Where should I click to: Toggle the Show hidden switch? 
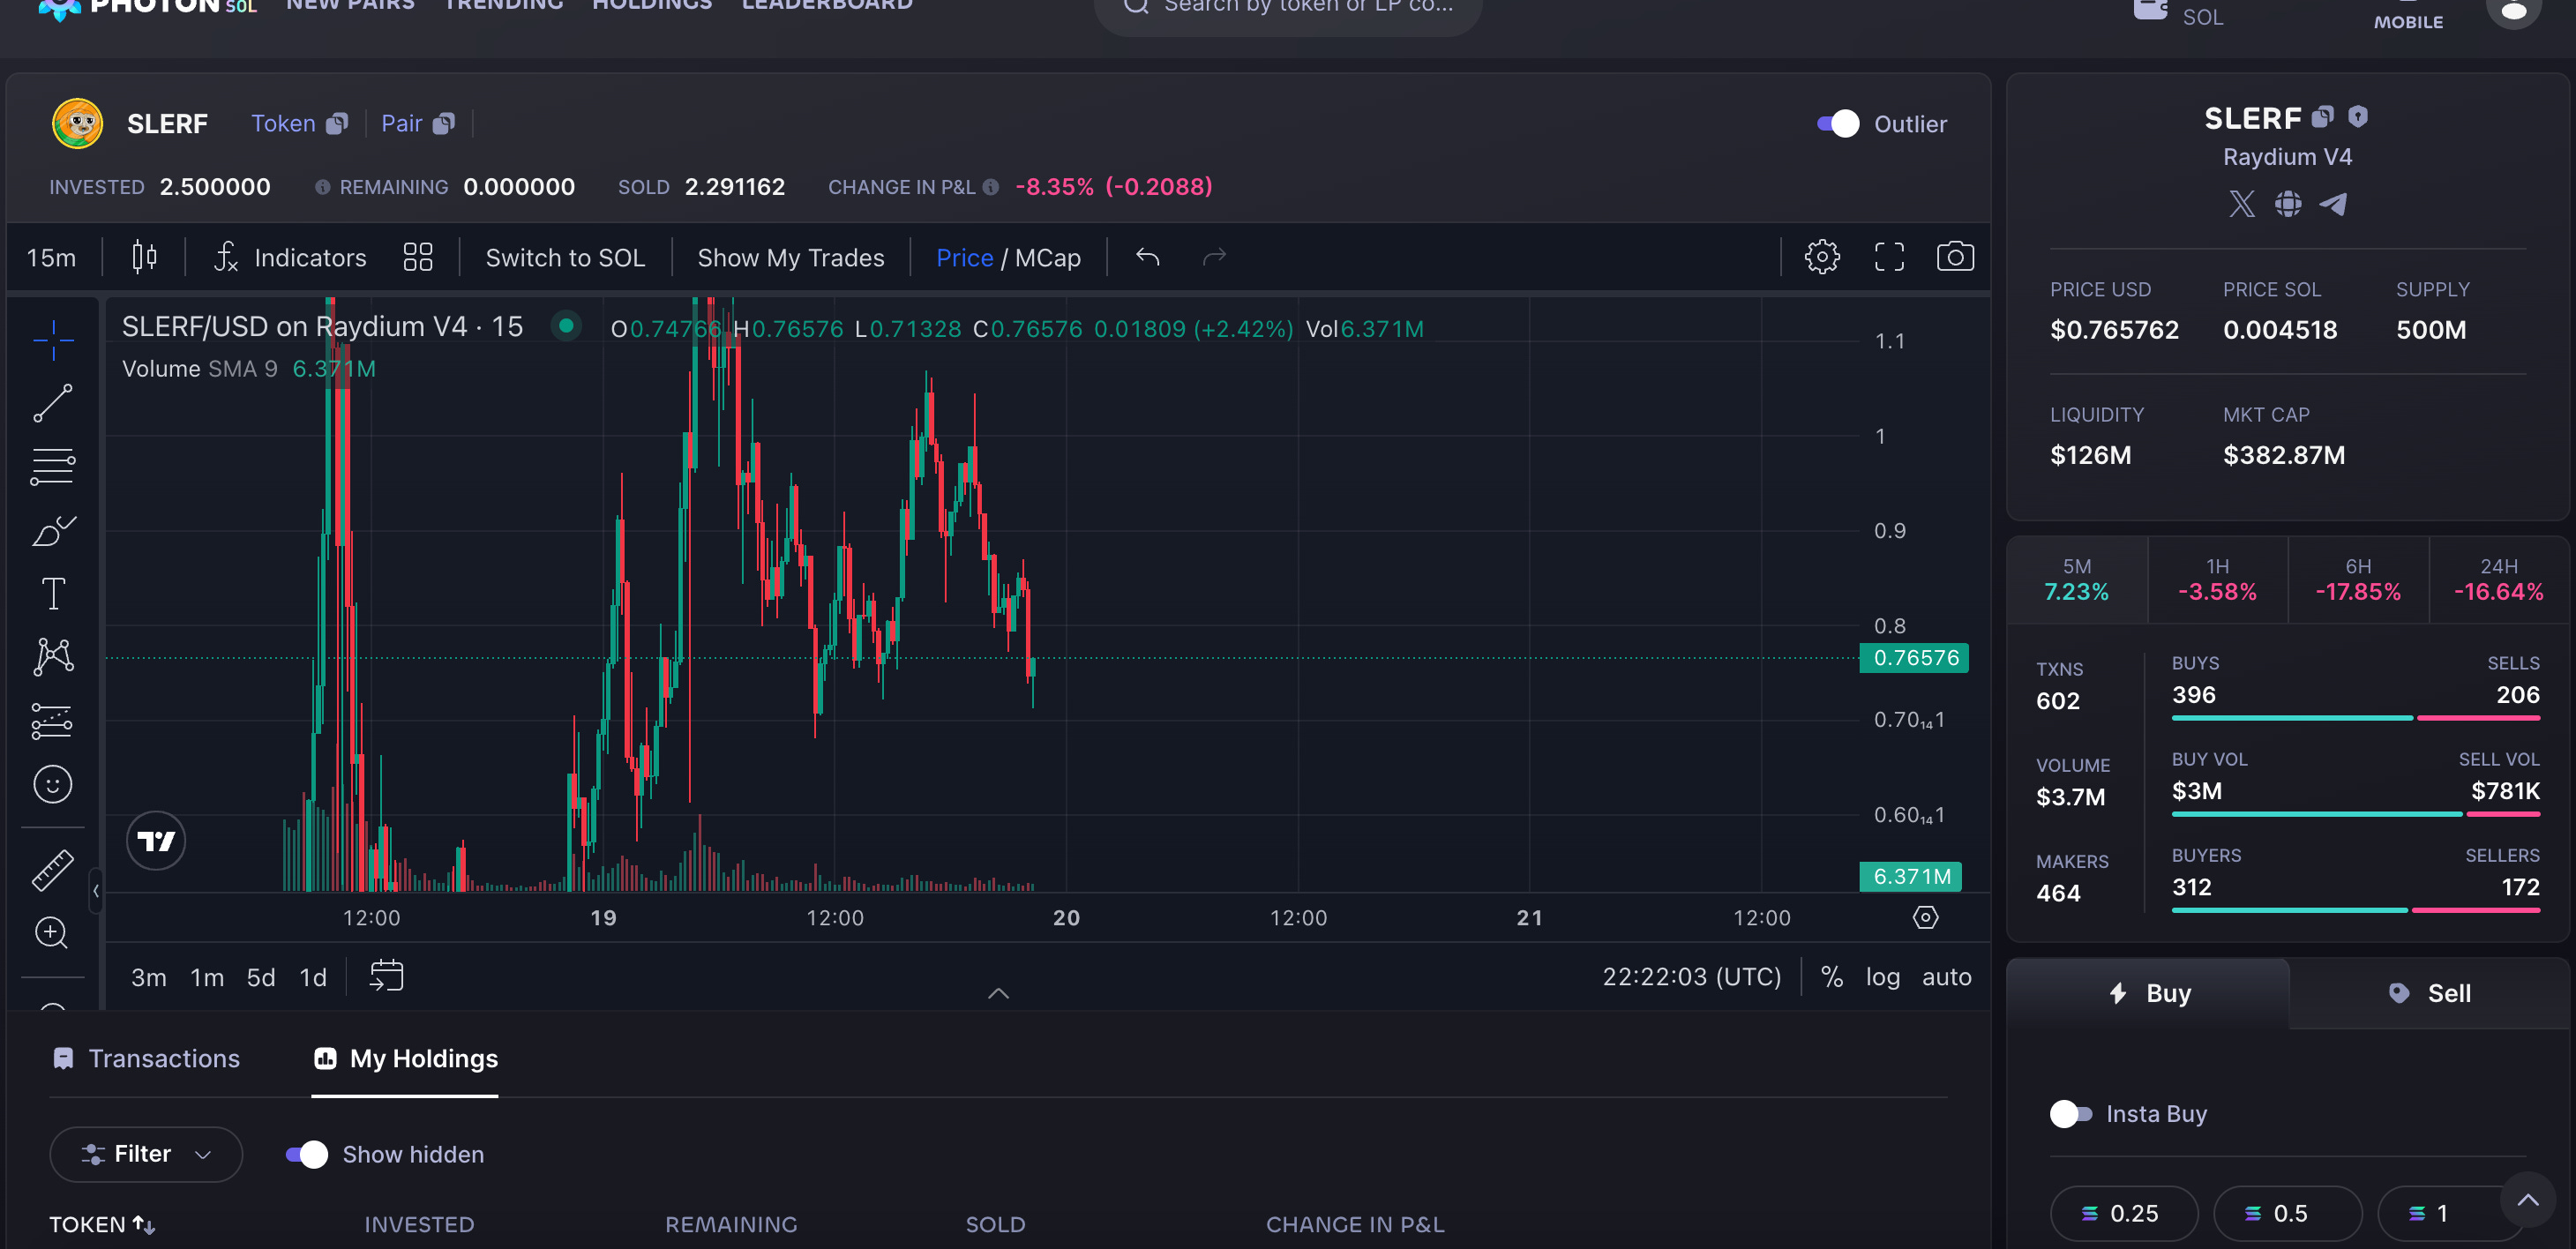click(x=306, y=1154)
